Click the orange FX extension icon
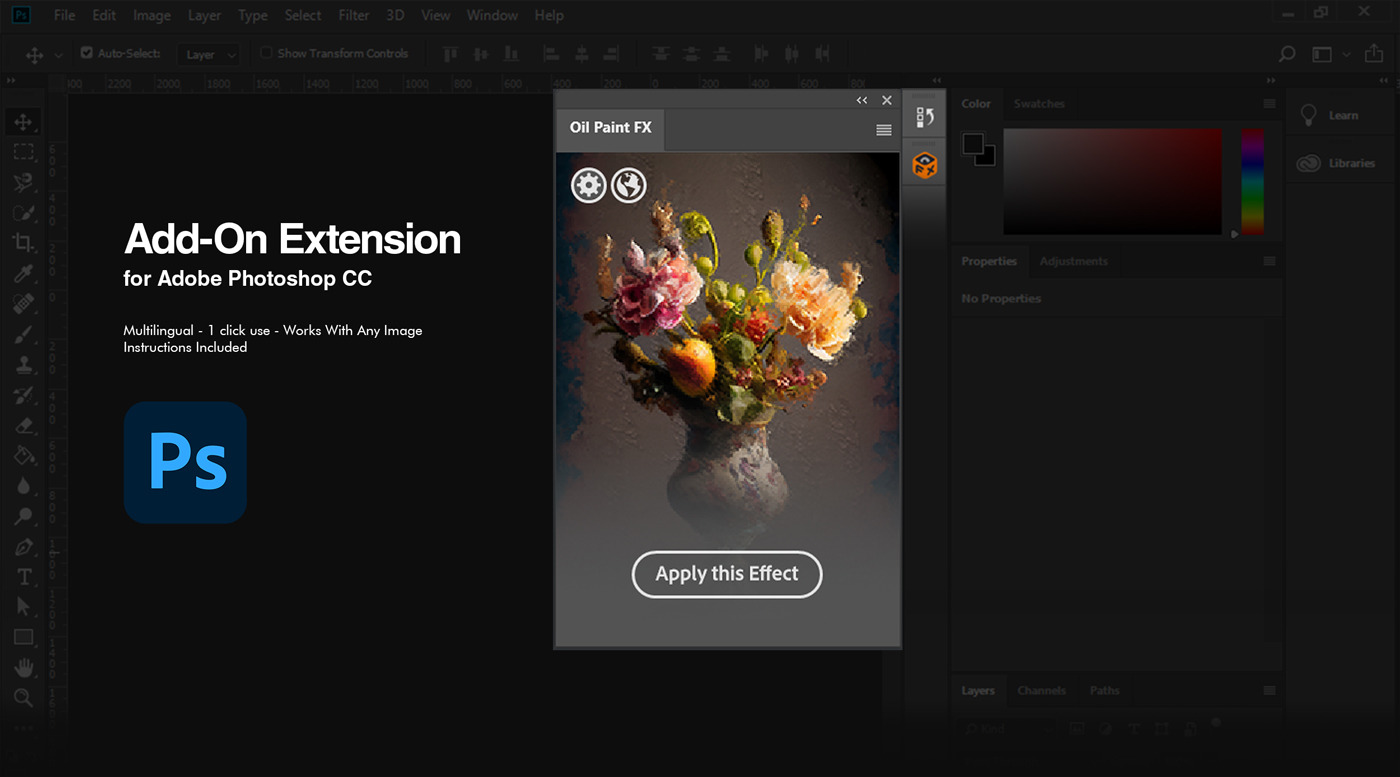Image resolution: width=1400 pixels, height=777 pixels. 923,163
